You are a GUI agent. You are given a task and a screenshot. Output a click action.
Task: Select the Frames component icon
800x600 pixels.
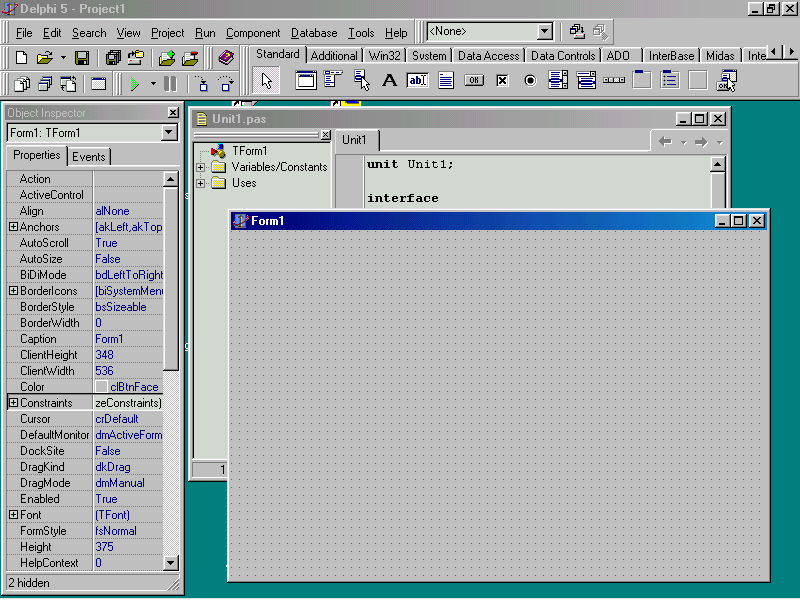pos(306,80)
